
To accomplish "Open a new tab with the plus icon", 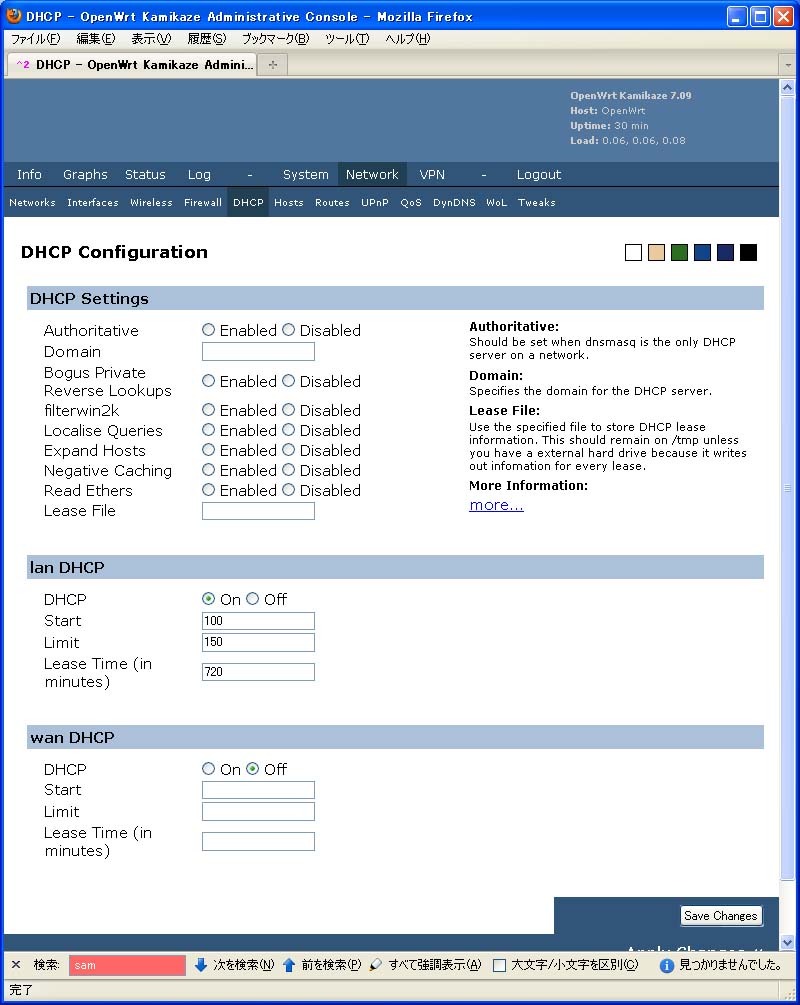I will [272, 64].
